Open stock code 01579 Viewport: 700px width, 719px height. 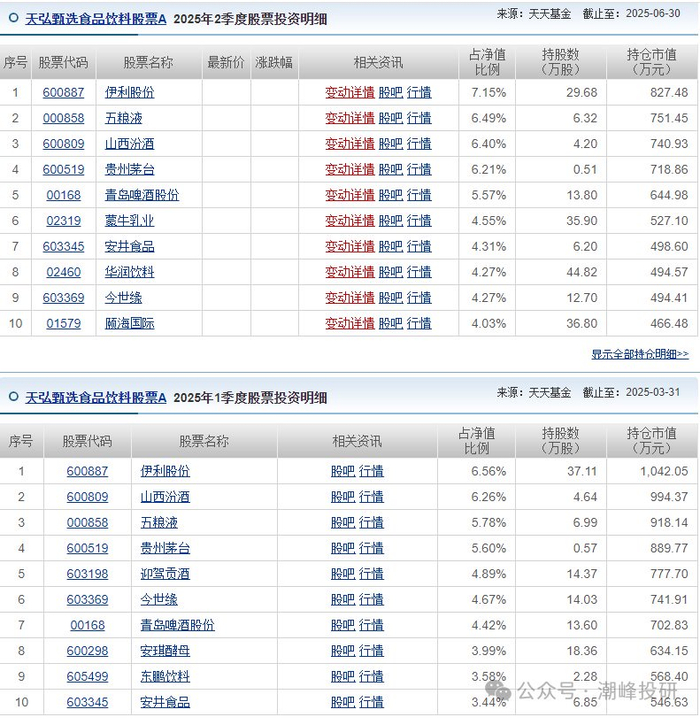coord(63,324)
